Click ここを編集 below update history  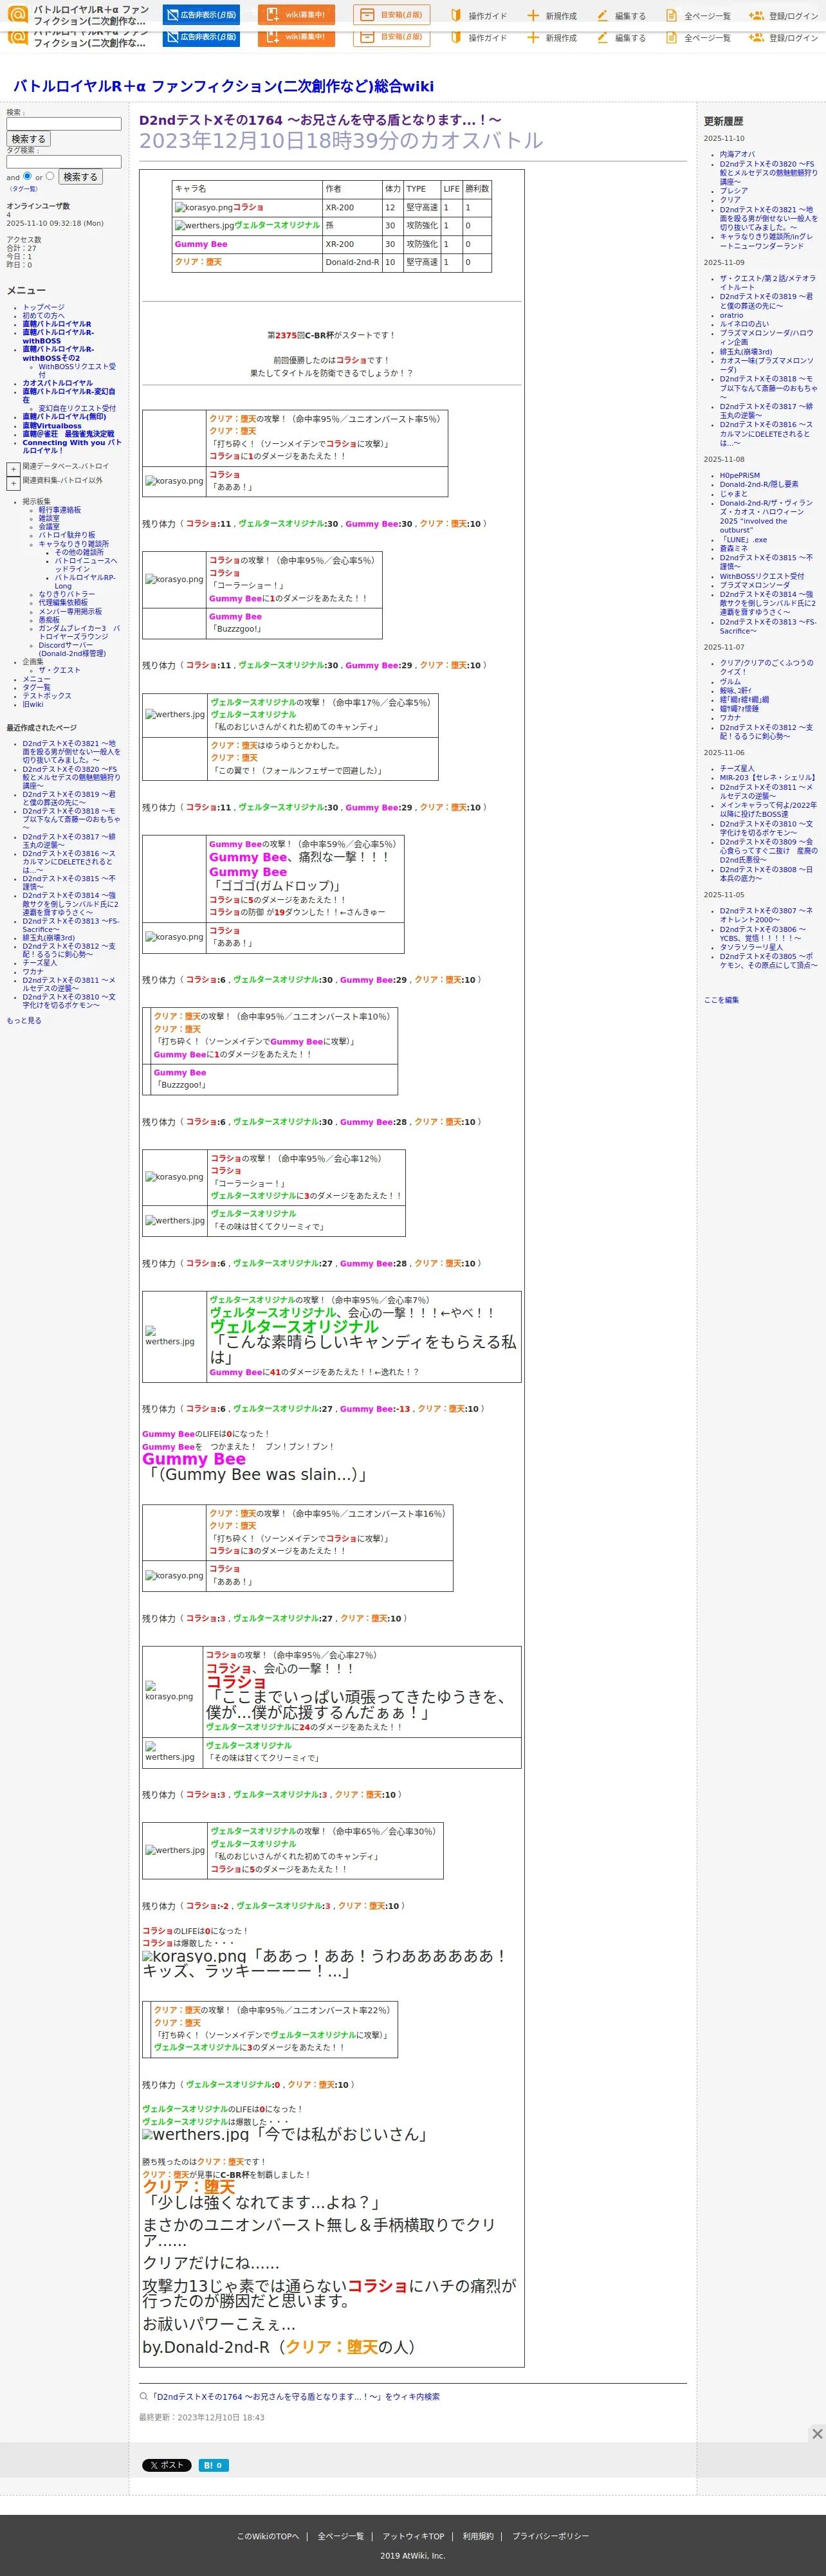pyautogui.click(x=721, y=1000)
